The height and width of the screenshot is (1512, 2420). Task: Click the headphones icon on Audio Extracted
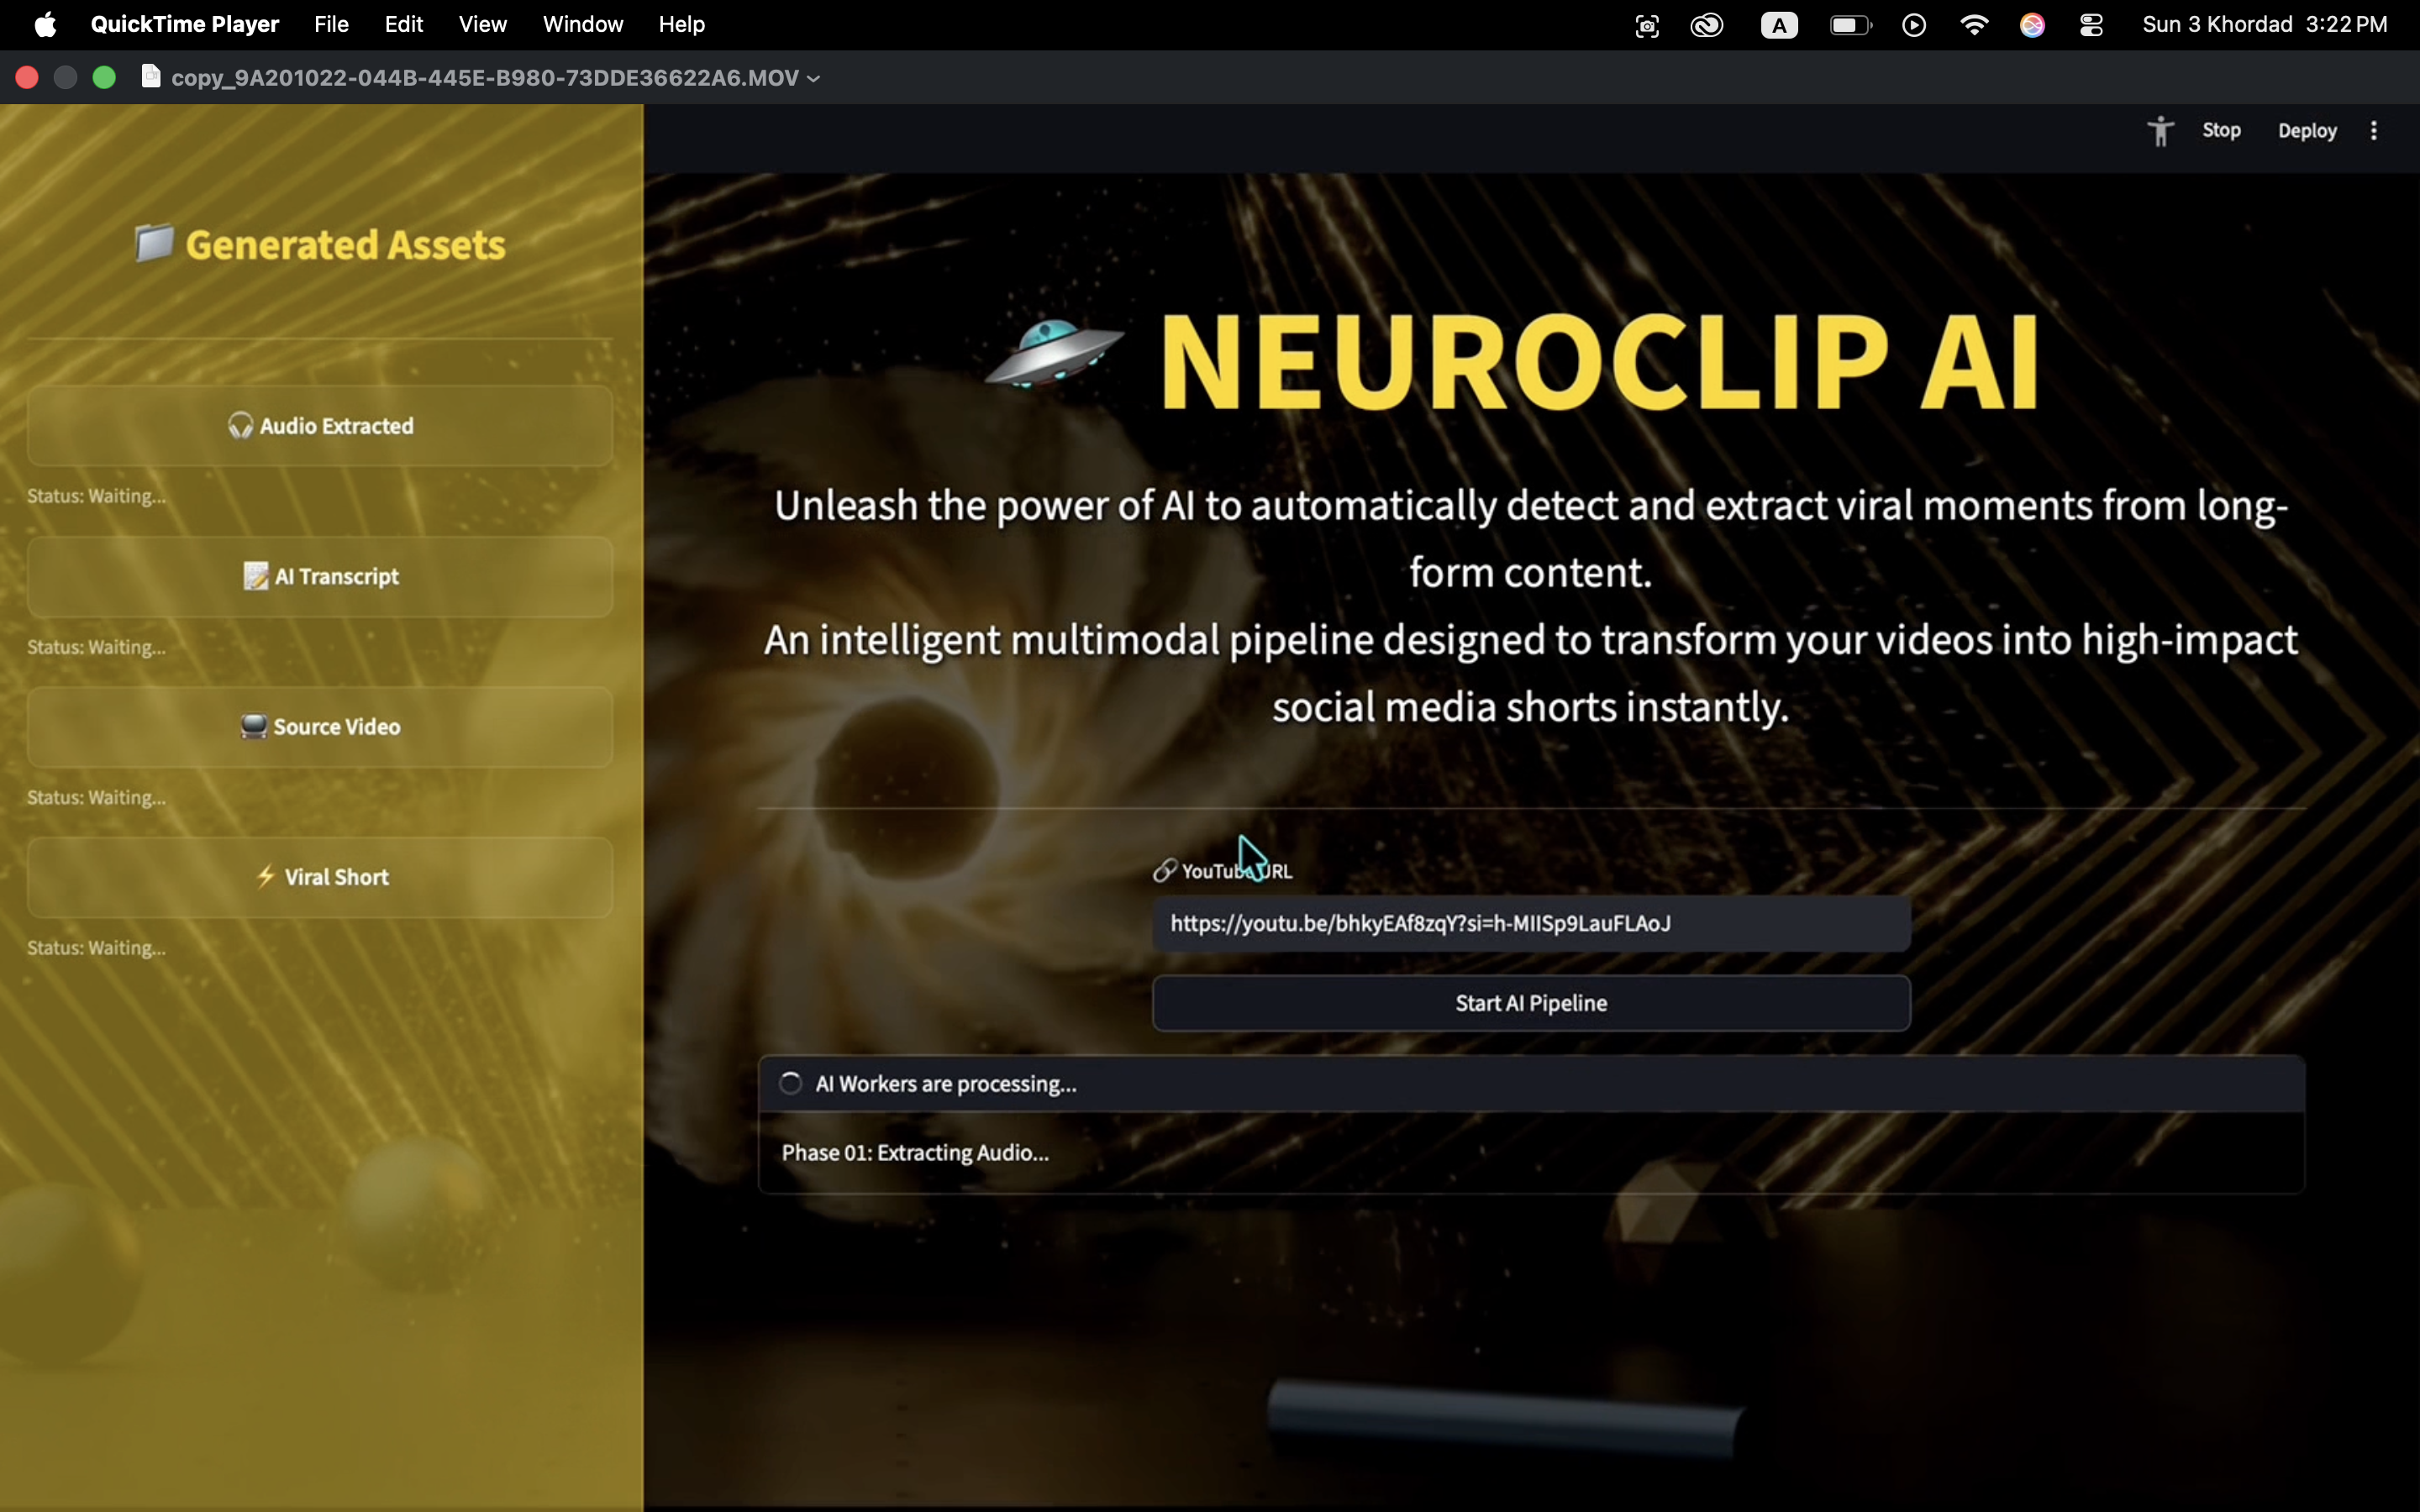(240, 426)
